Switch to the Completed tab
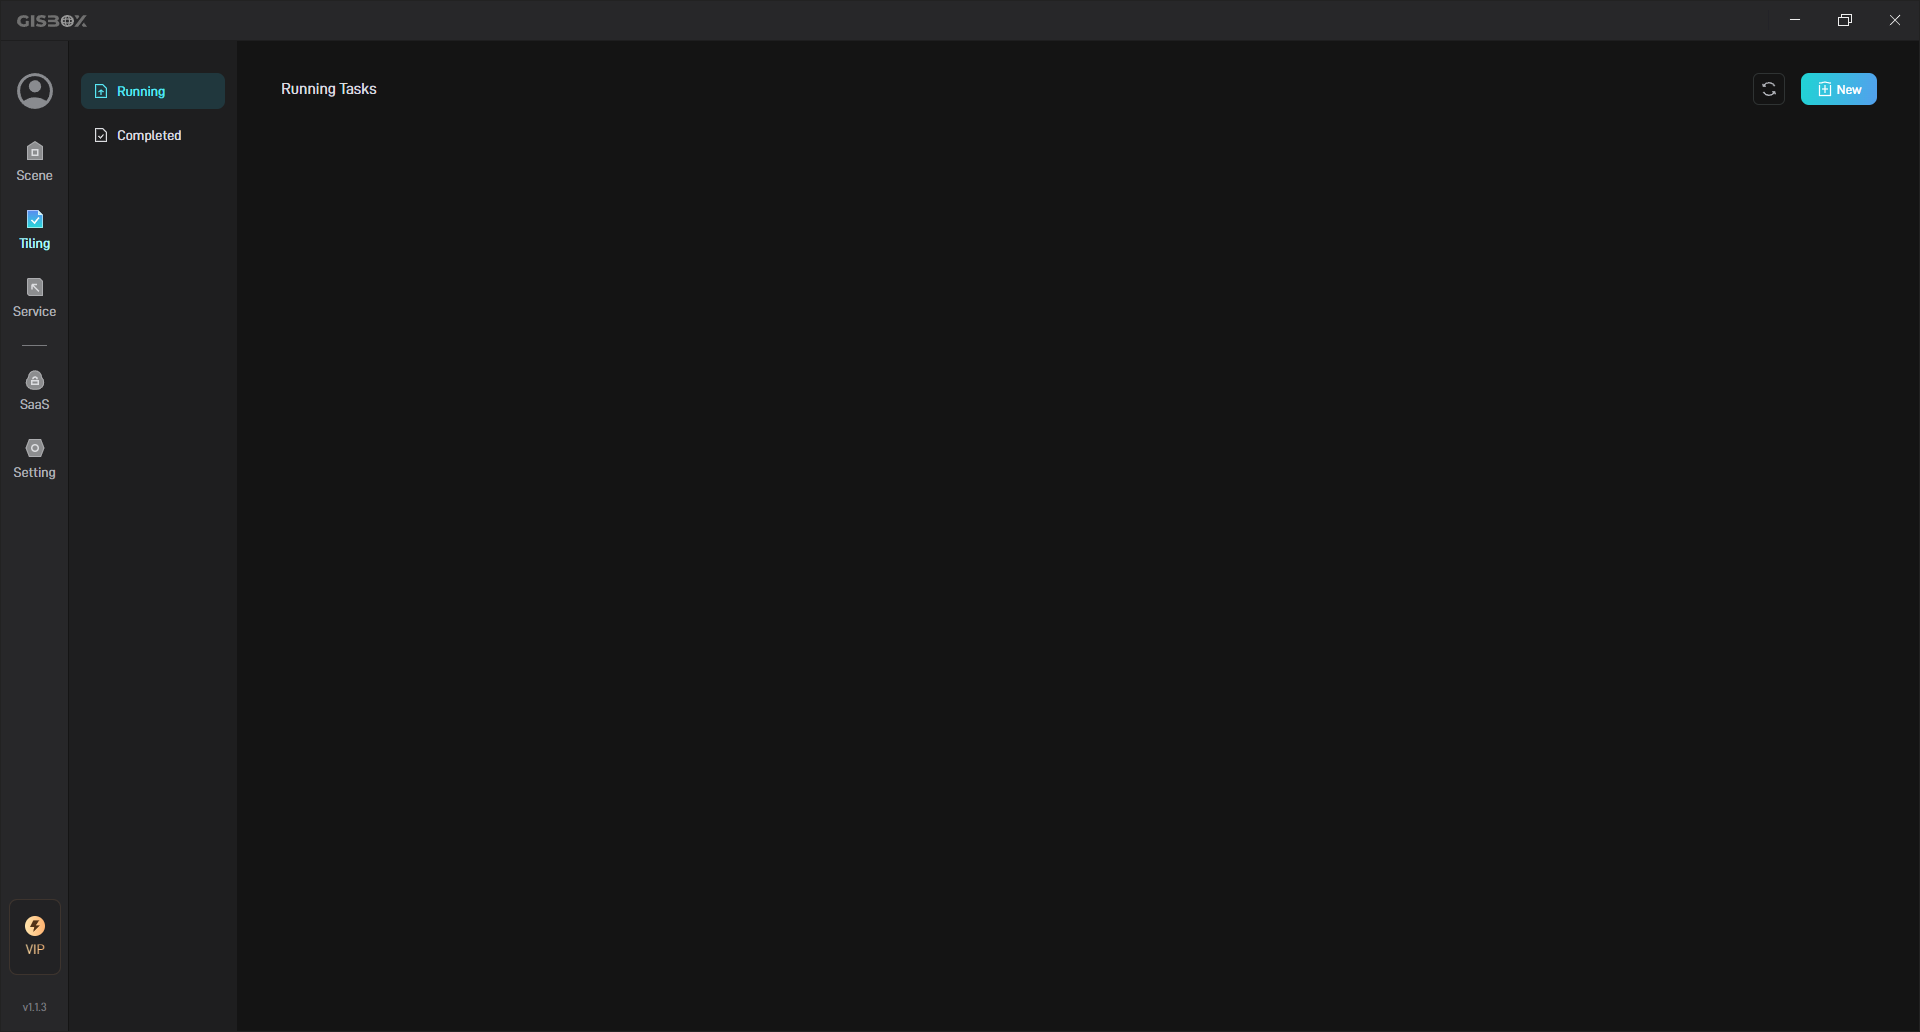The image size is (1920, 1032). click(x=153, y=135)
